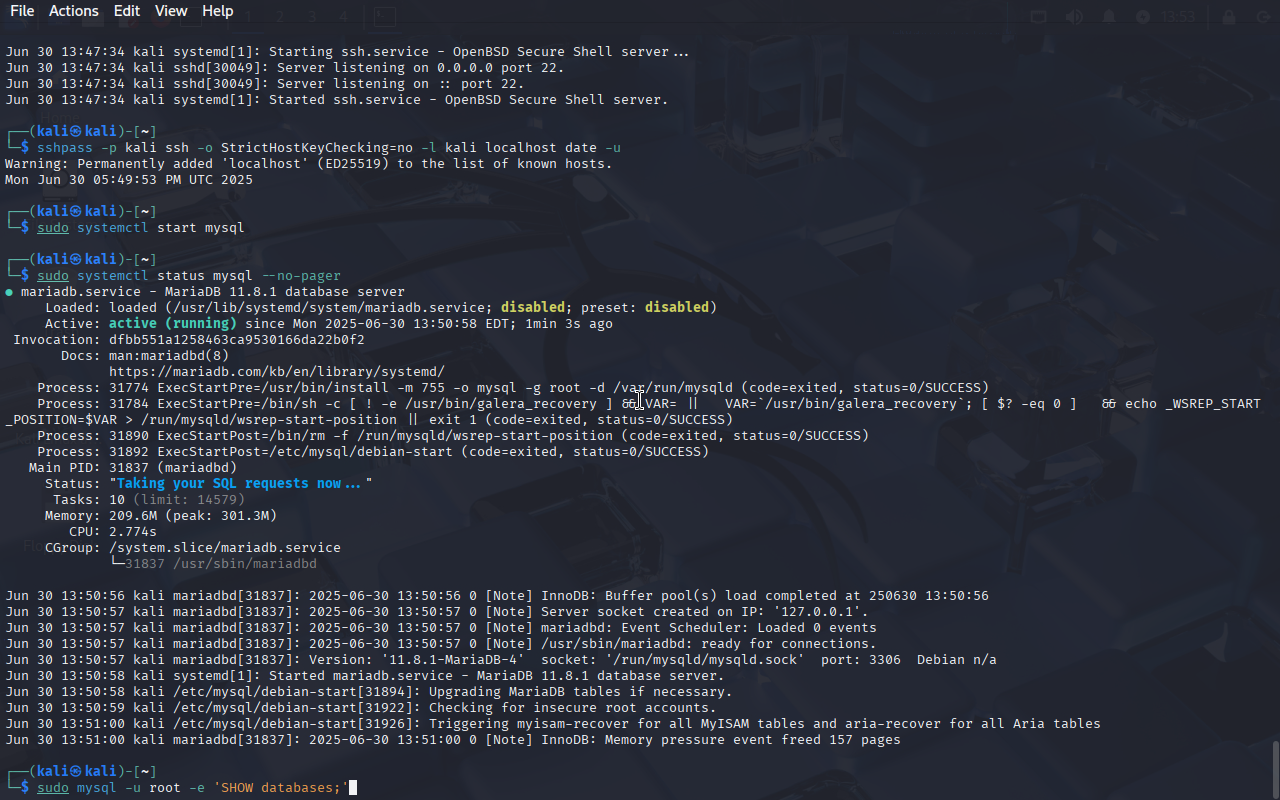Click 'Starting ssh.service' log line
This screenshot has width=1280, height=800.
pyautogui.click(x=347, y=52)
